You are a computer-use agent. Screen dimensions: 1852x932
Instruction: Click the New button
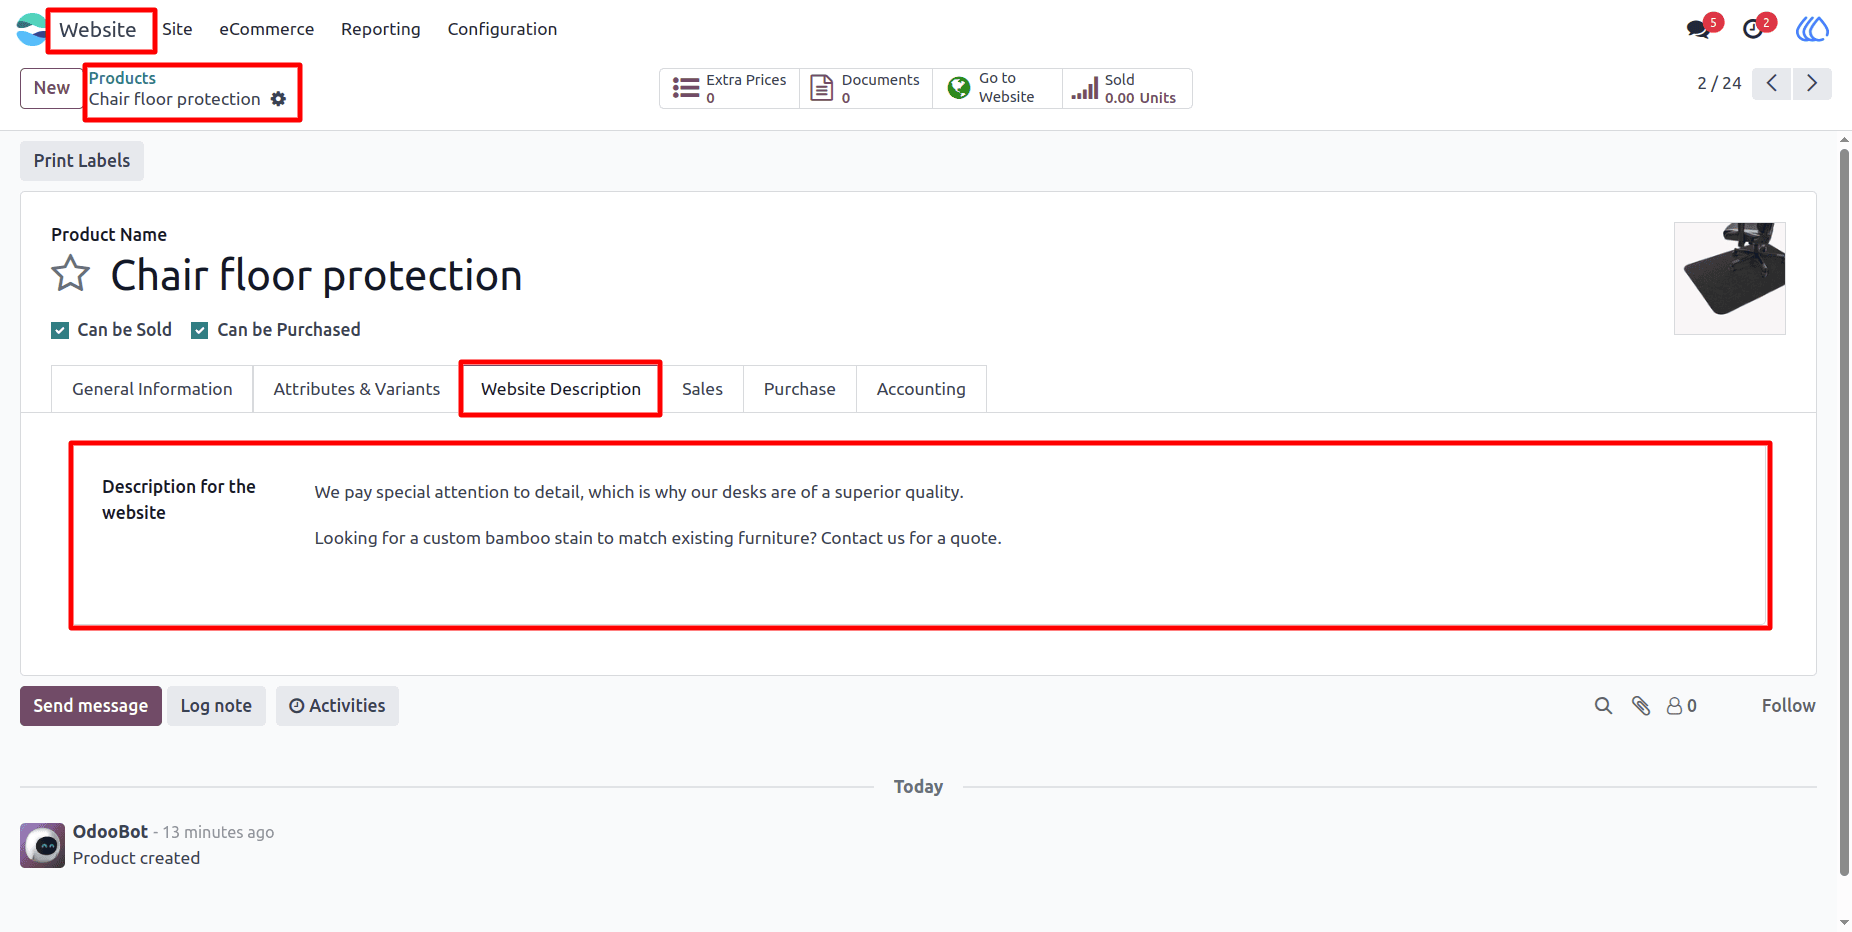tap(52, 88)
